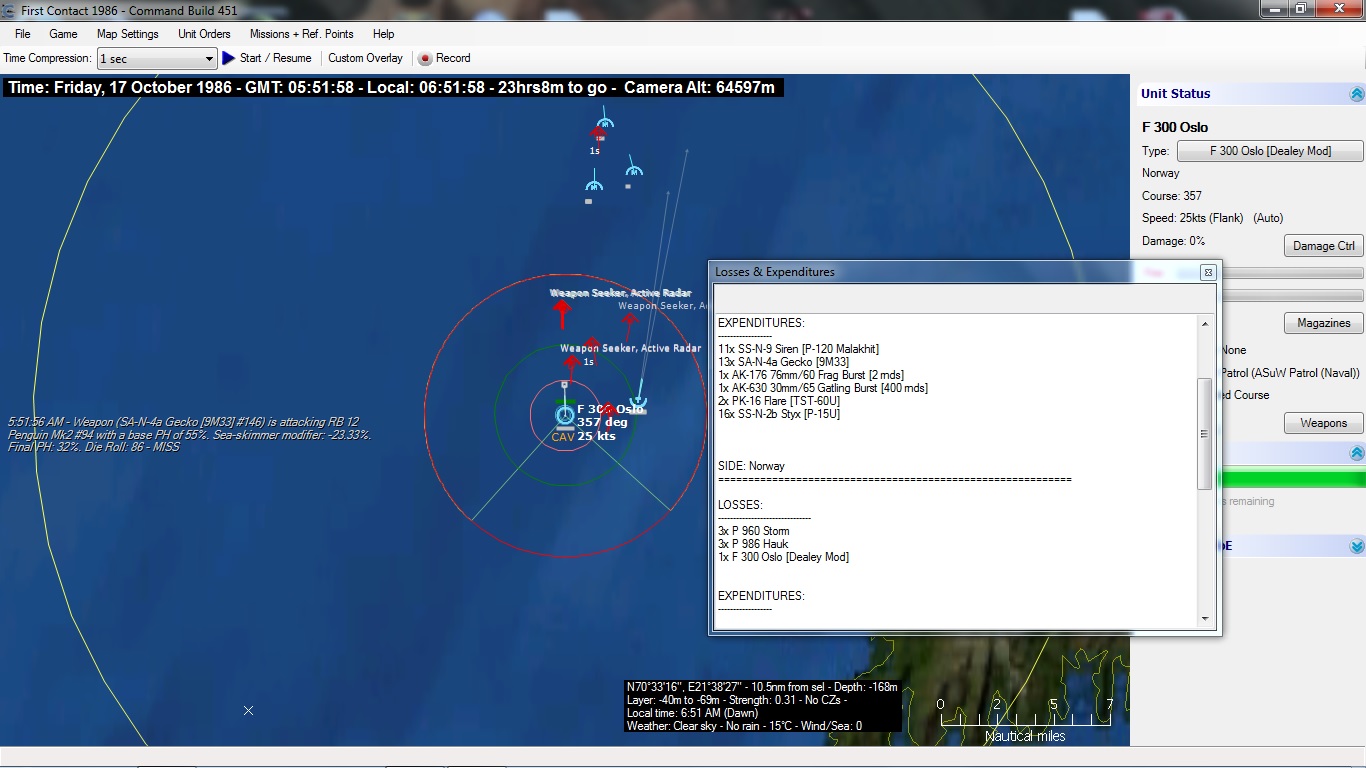Click the 3x P 960 Storm loss line
This screenshot has height=768, width=1366.
coord(753,531)
